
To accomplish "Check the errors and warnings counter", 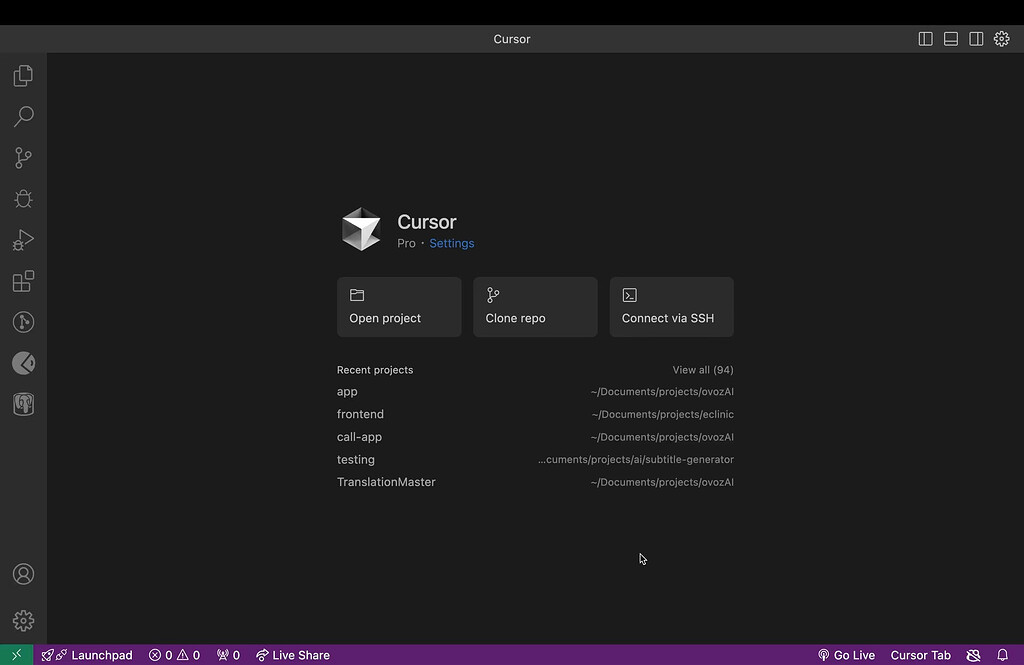I will tap(173, 655).
